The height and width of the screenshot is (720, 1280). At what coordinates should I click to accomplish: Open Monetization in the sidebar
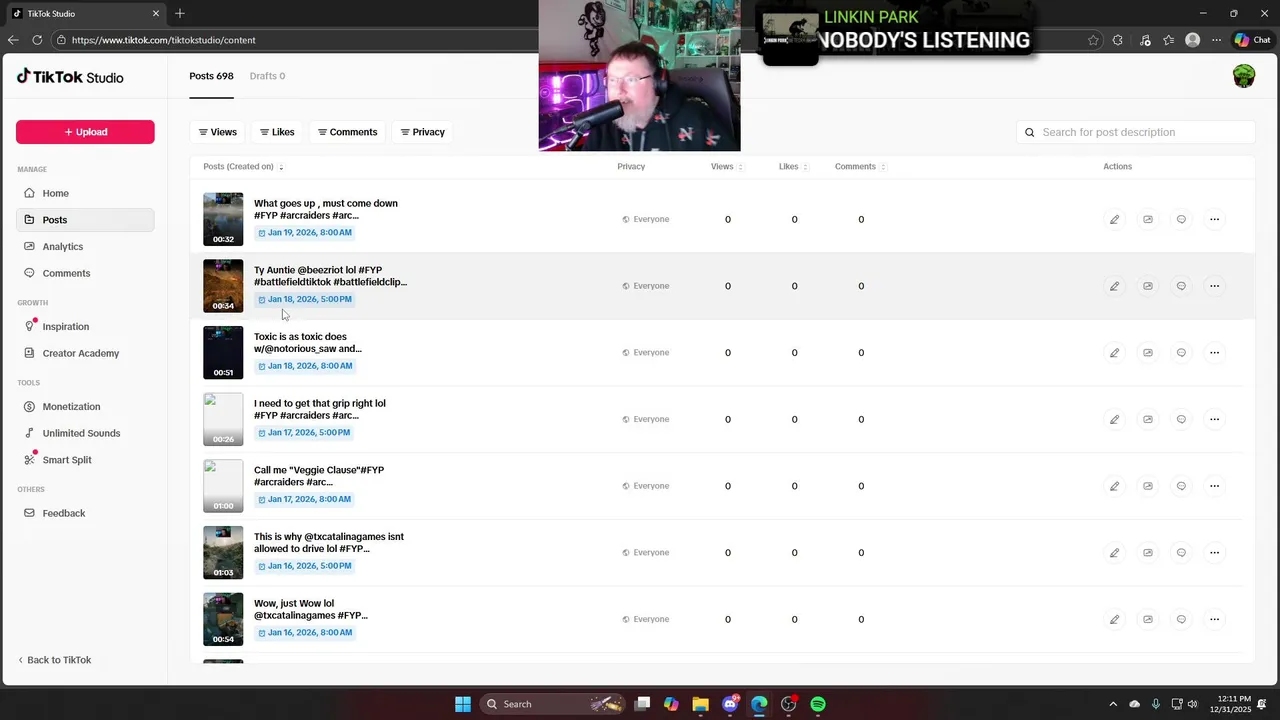pos(85,407)
